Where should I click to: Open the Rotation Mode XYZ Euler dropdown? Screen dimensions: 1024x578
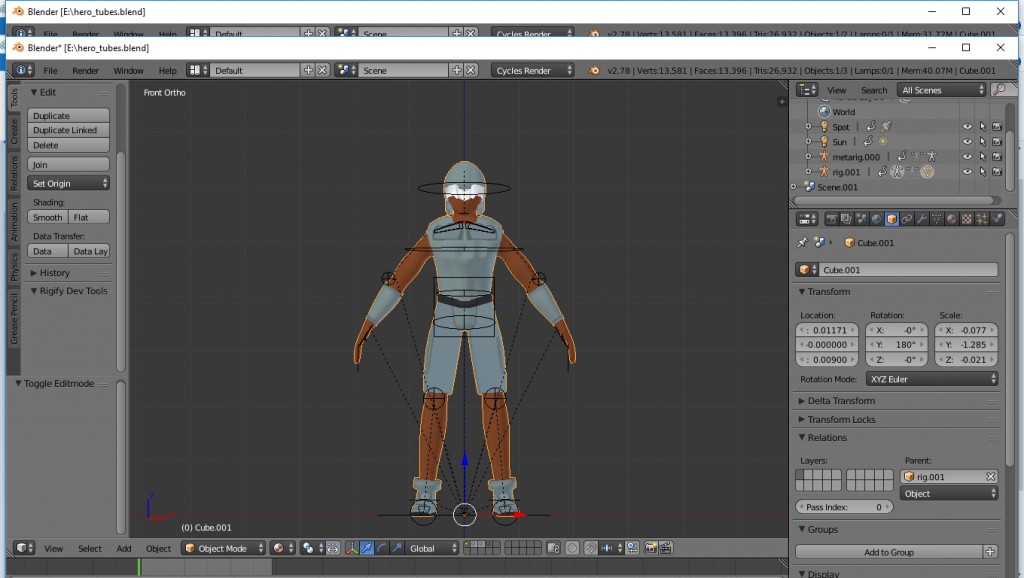(x=930, y=378)
